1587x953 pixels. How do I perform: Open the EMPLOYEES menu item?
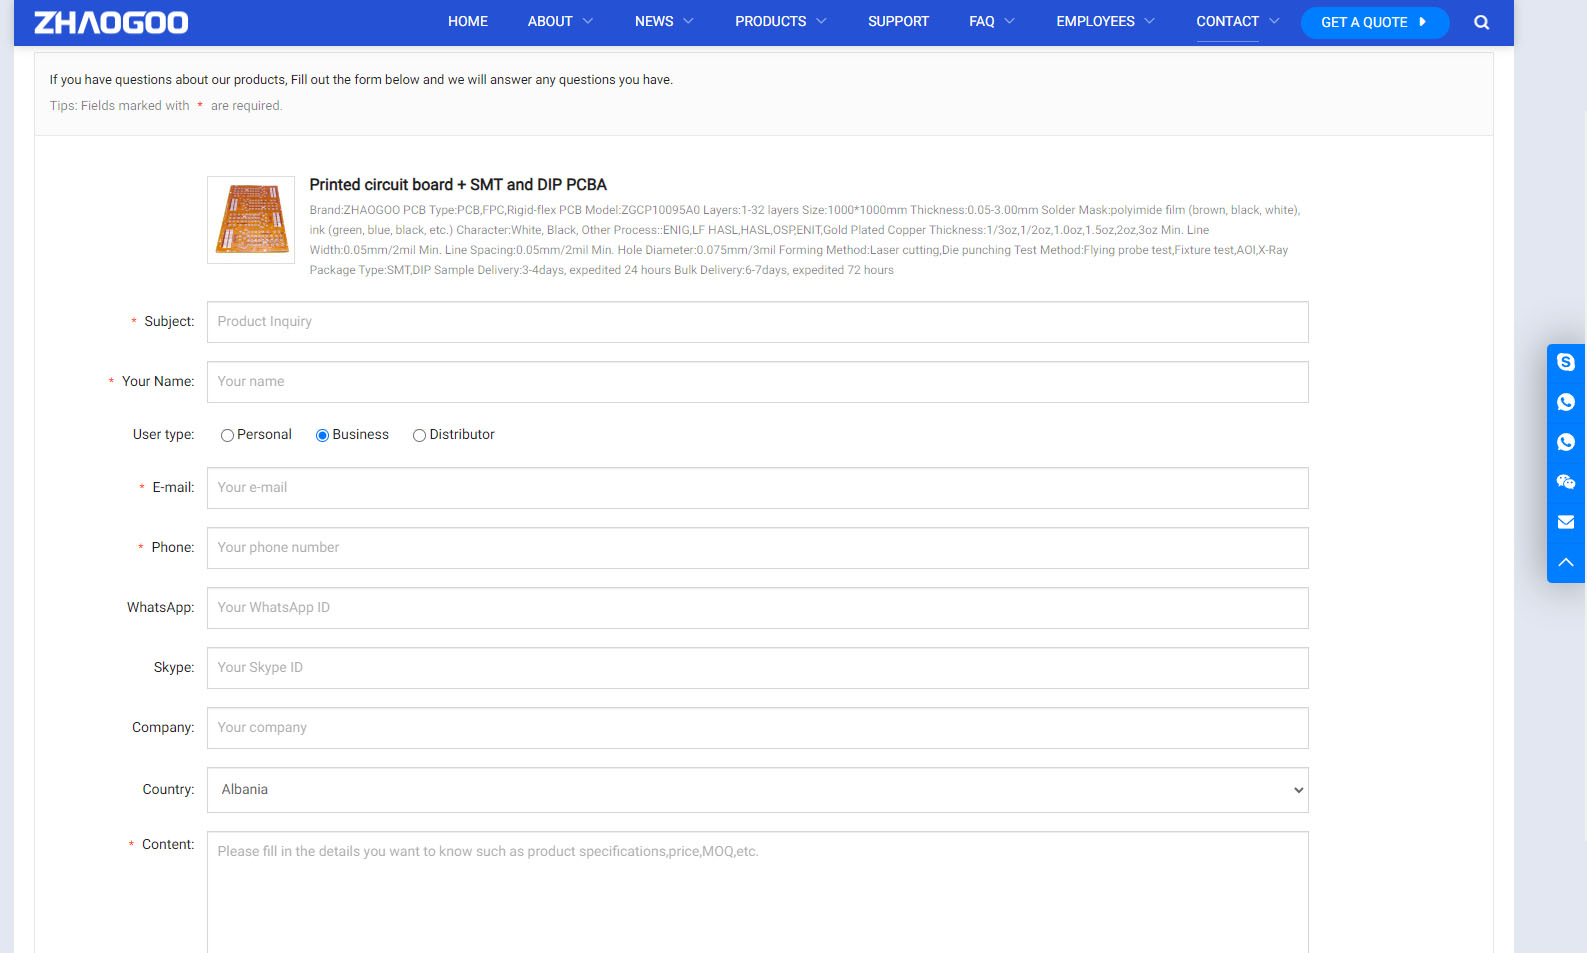pos(1095,21)
